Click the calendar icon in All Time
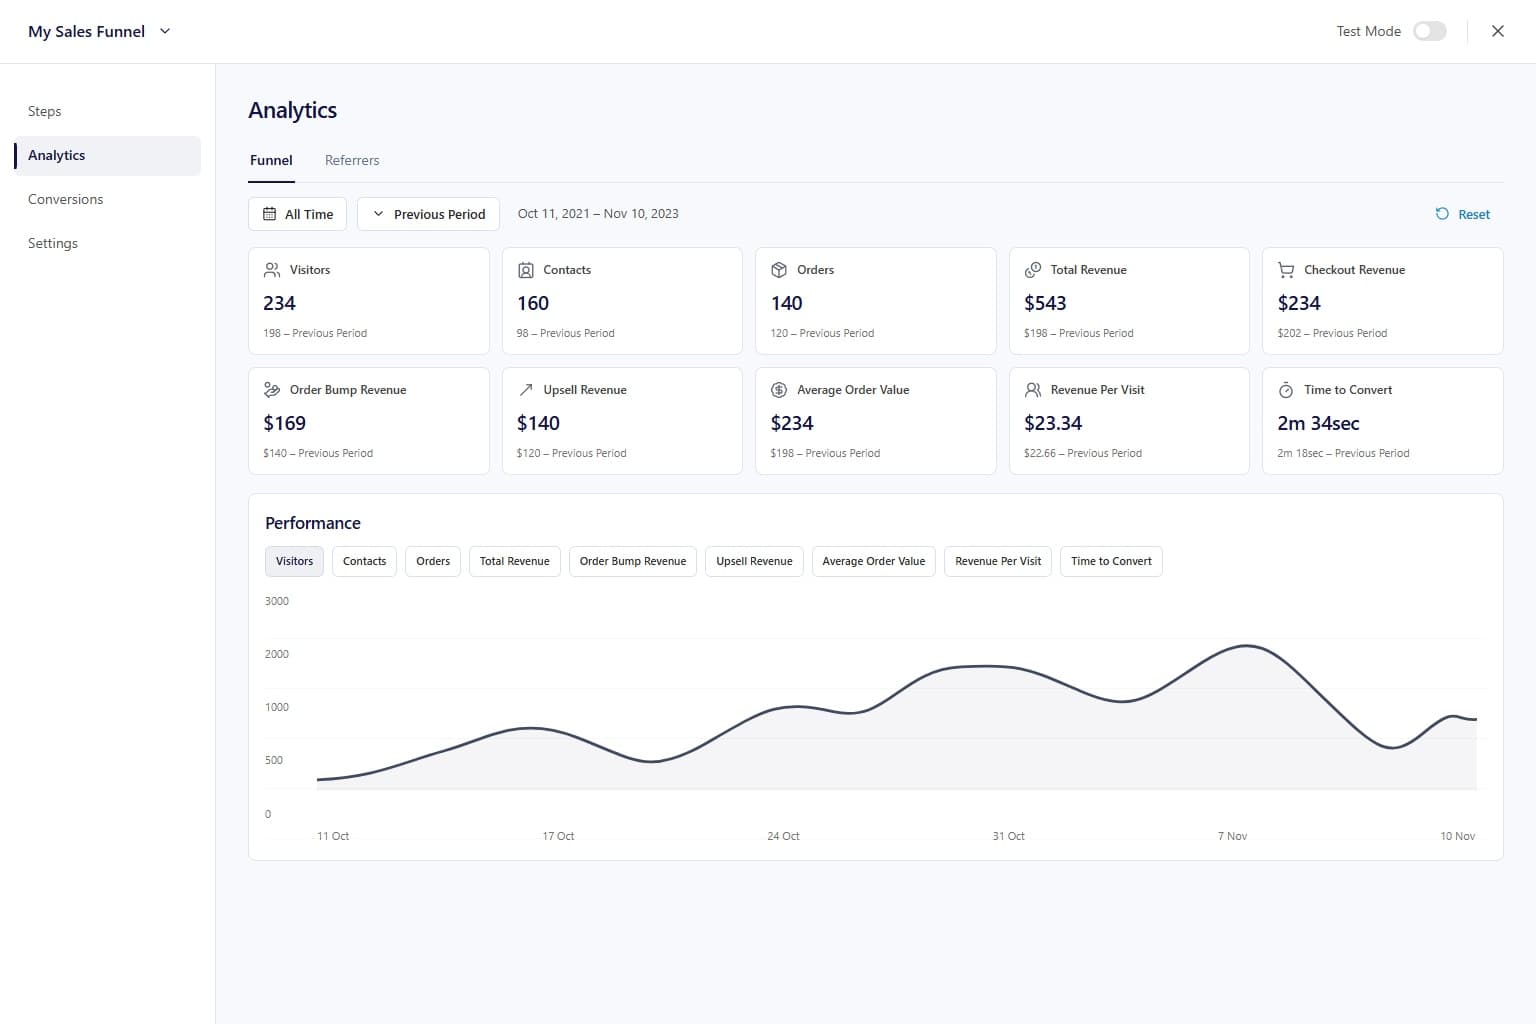This screenshot has width=1536, height=1024. pyautogui.click(x=270, y=214)
